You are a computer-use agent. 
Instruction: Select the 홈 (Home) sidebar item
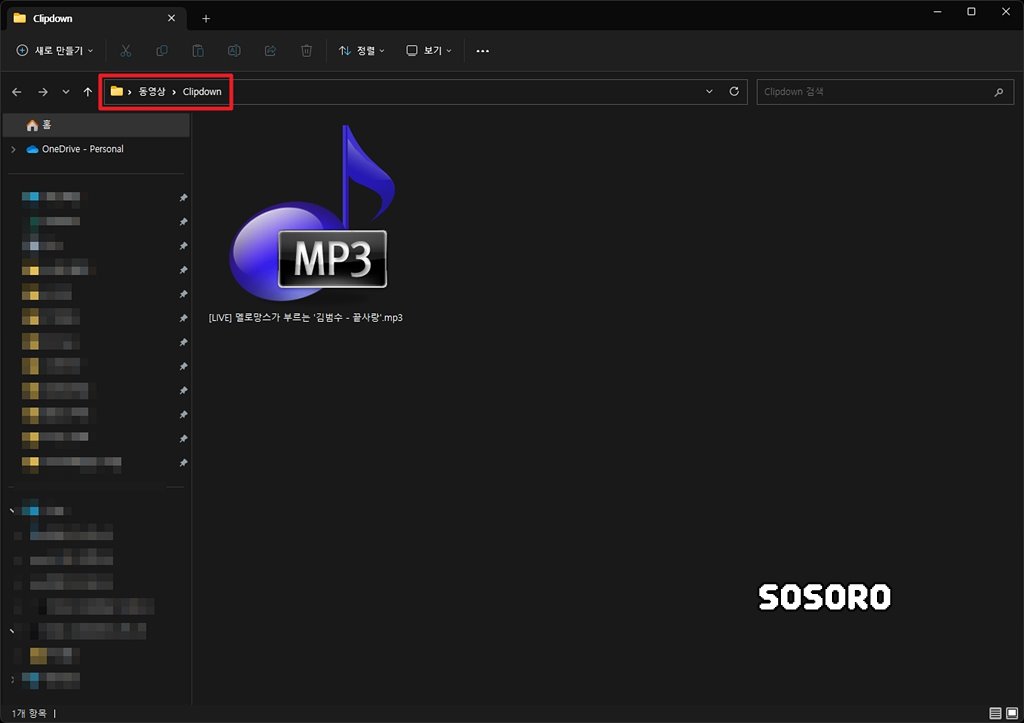97,125
